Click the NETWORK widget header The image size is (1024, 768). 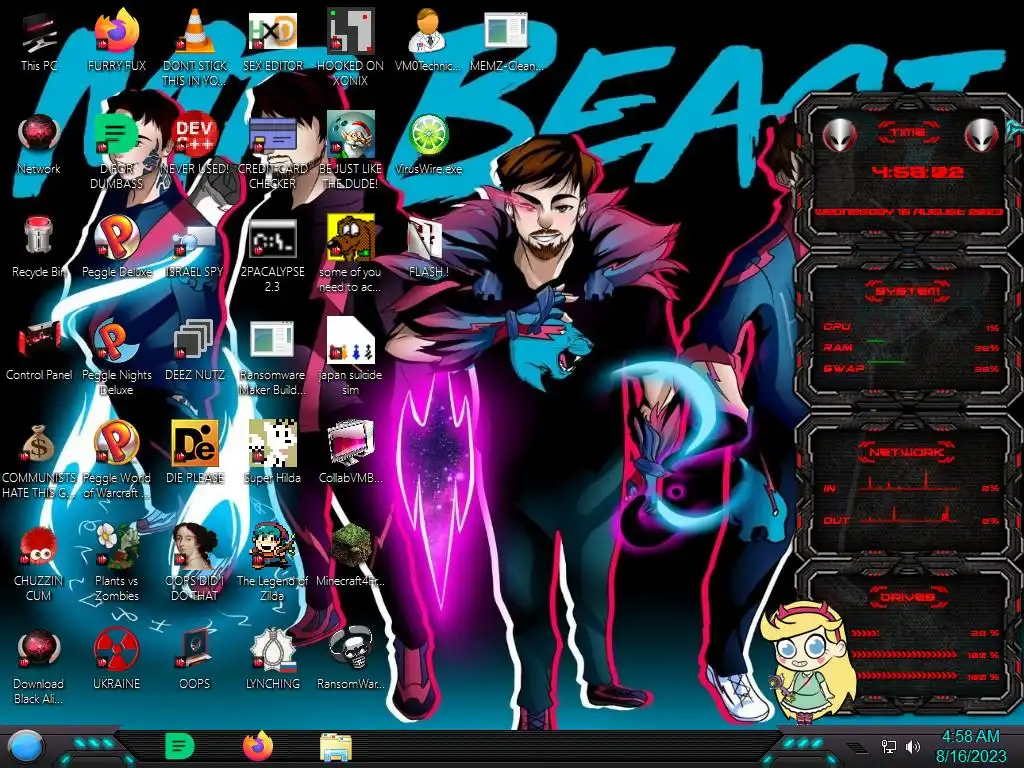pyautogui.click(x=908, y=452)
